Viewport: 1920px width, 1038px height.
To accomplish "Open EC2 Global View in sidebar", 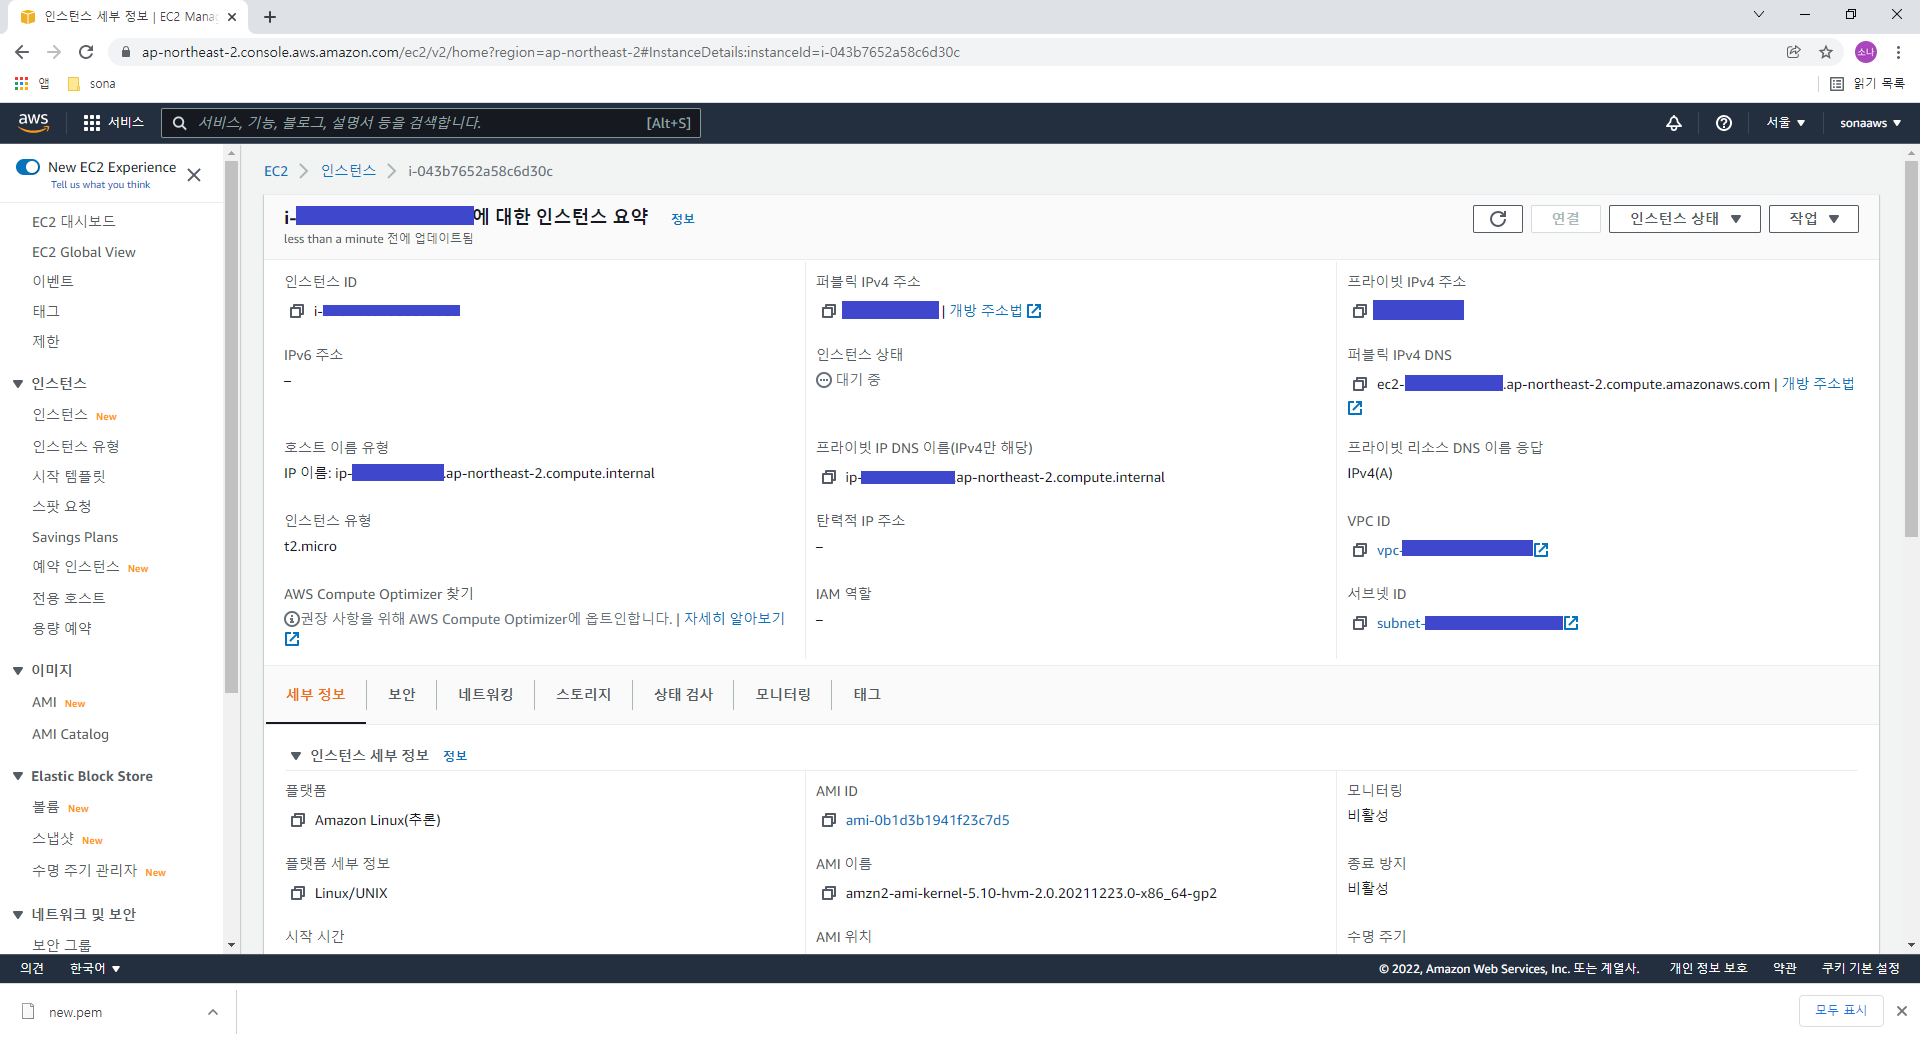I will [84, 252].
